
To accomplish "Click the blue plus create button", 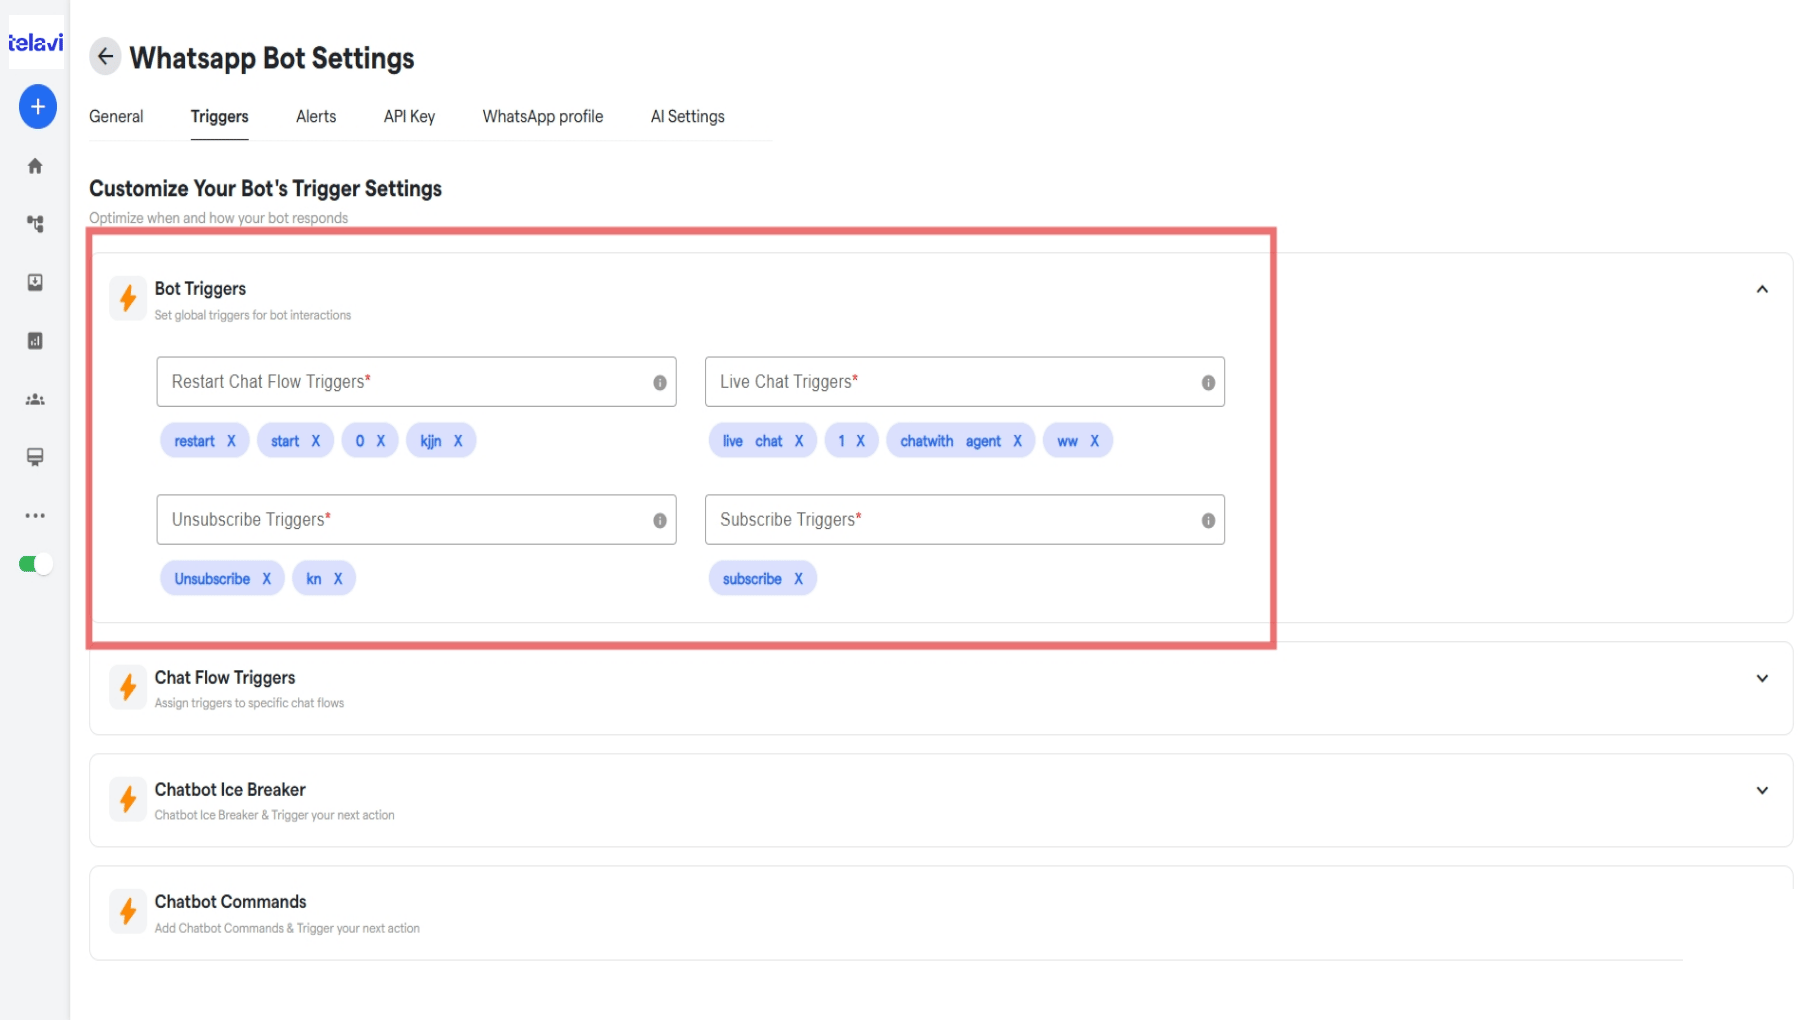I will coord(37,107).
